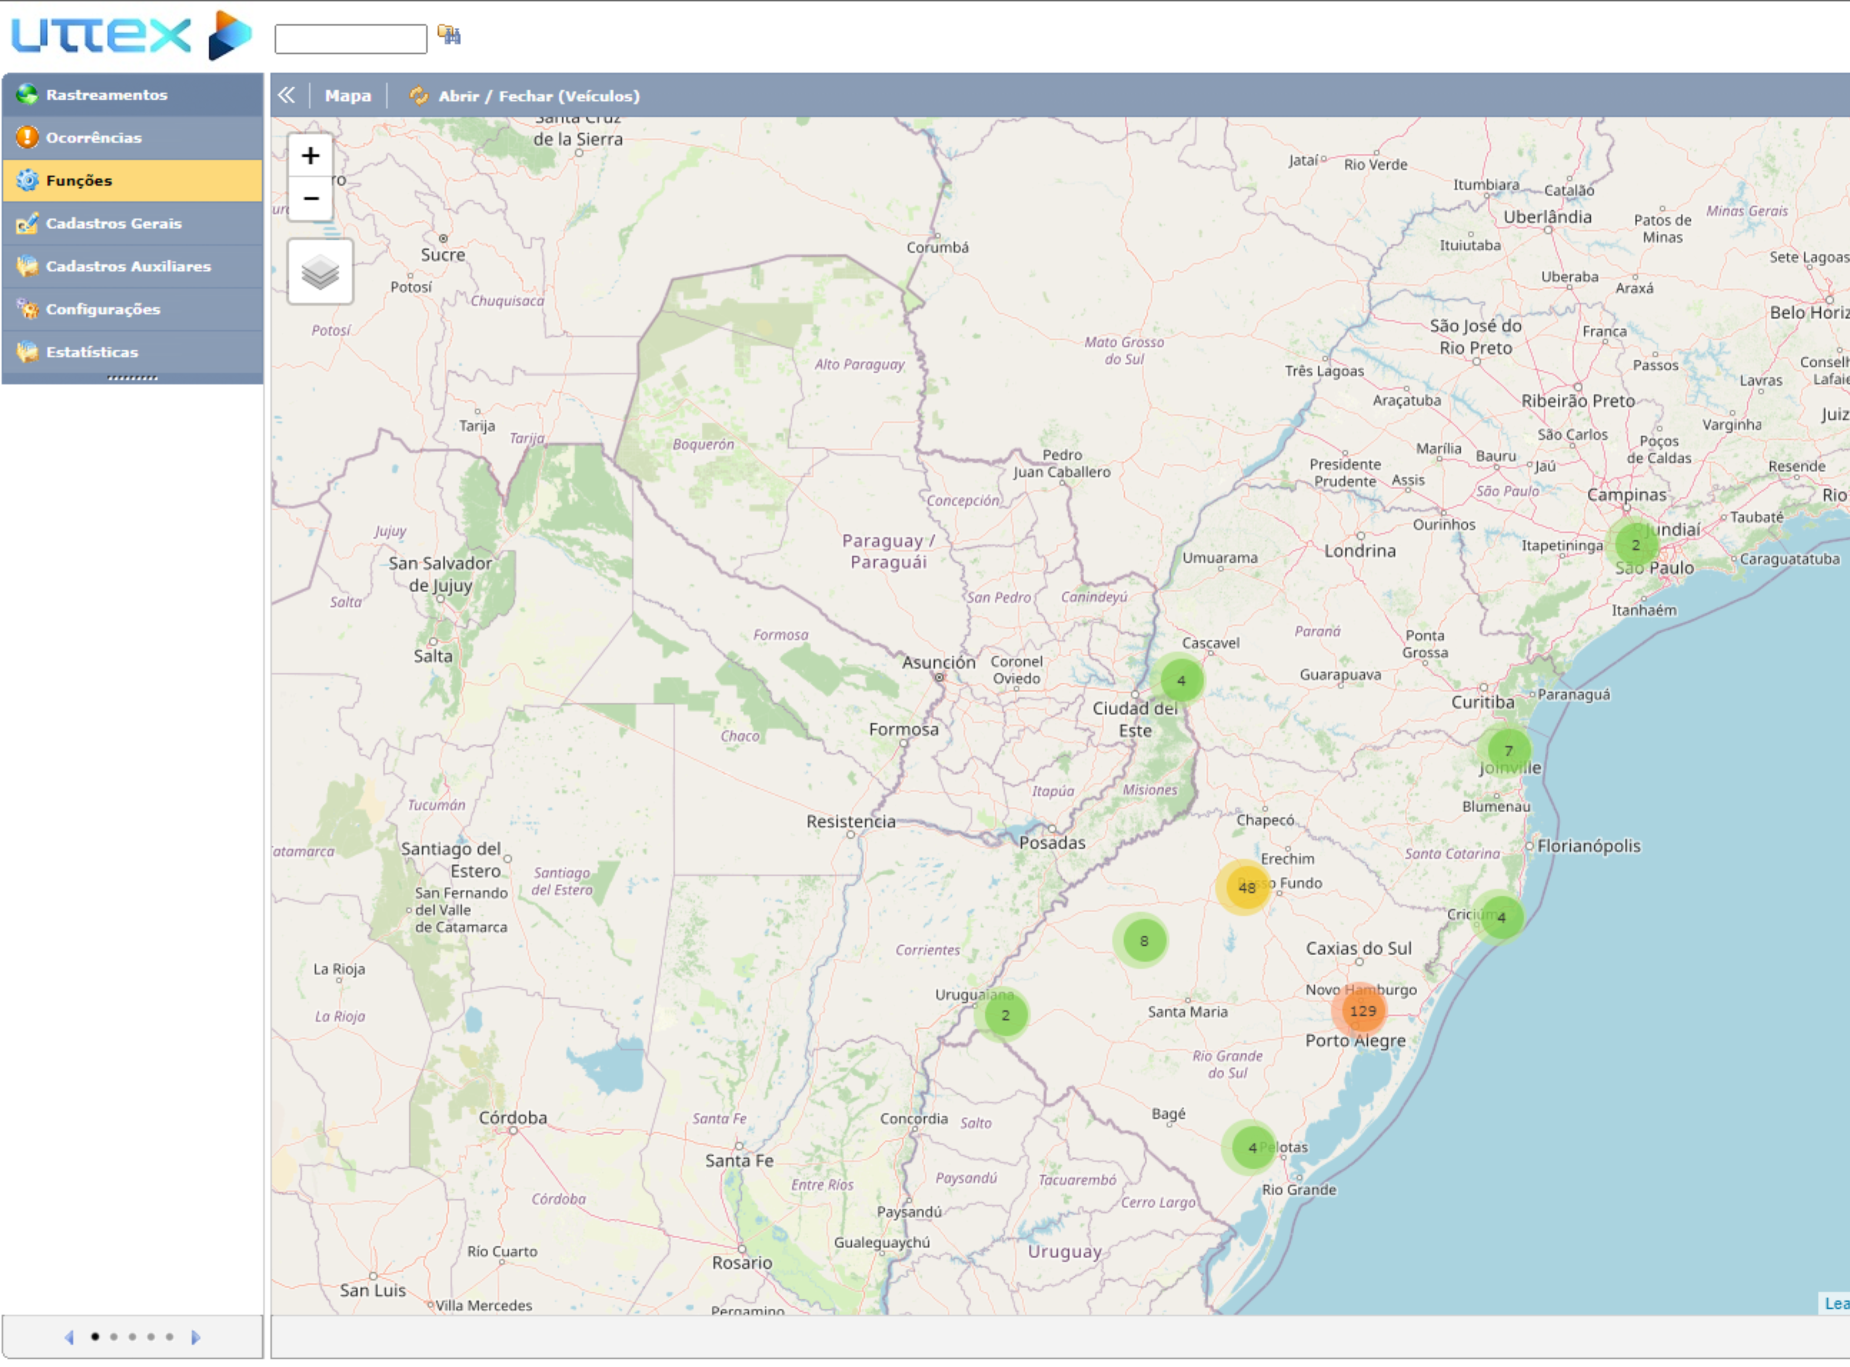The width and height of the screenshot is (1850, 1367).
Task: Open the Mapa toolbar item
Action: (348, 96)
